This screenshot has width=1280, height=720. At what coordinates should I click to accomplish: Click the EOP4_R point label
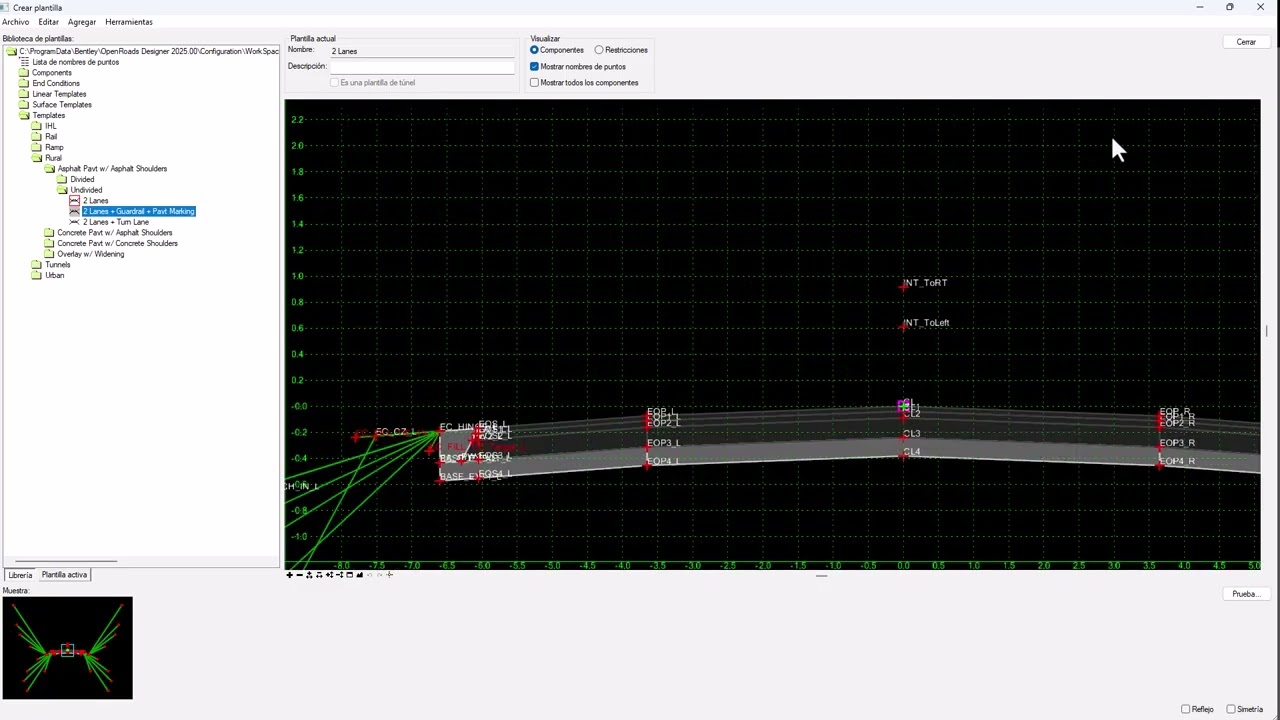(x=1177, y=461)
